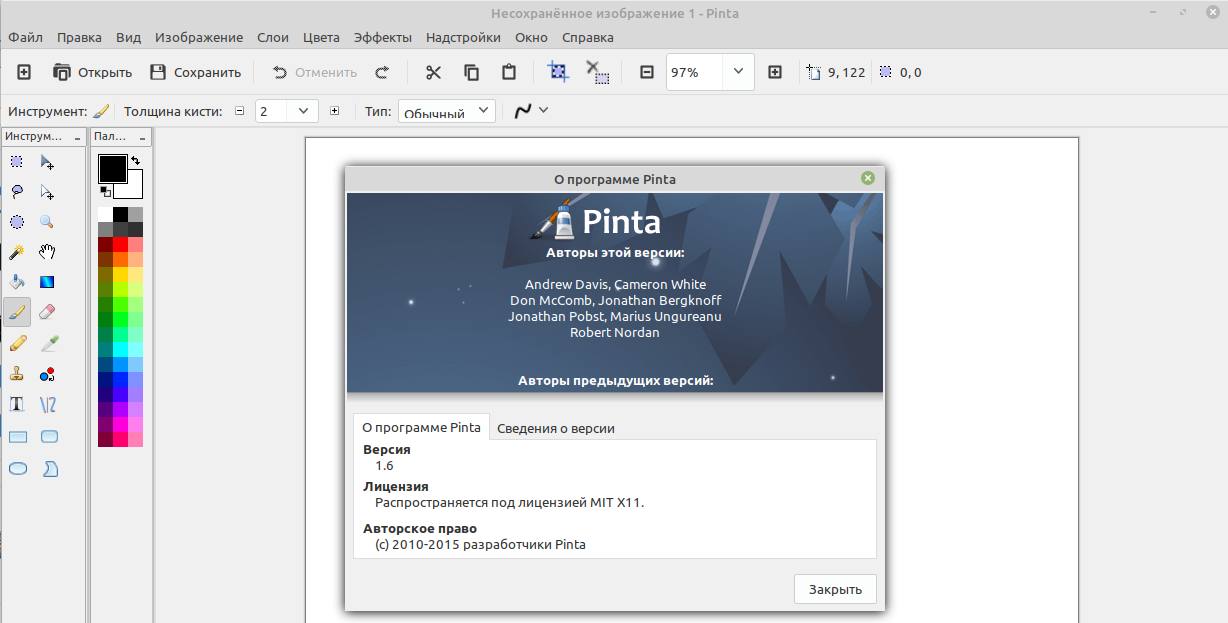Open the zoom percentage dropdown arrow
Image resolution: width=1228 pixels, height=623 pixels.
(x=738, y=72)
